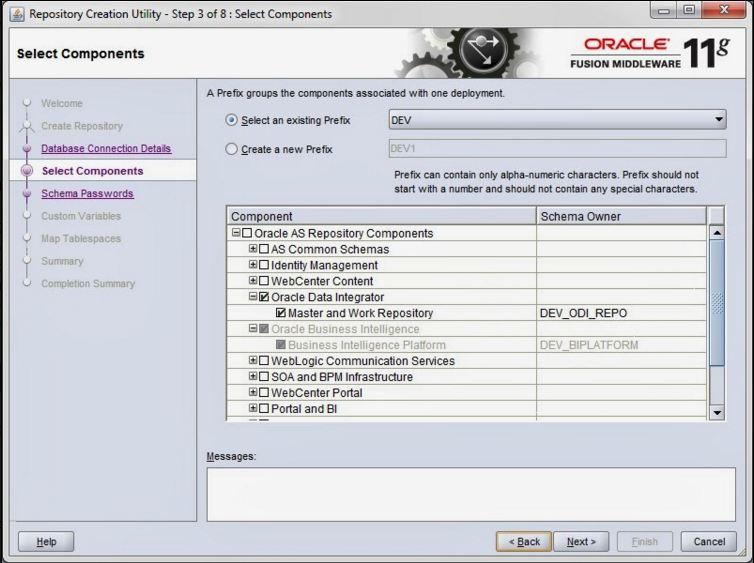This screenshot has width=754, height=563.
Task: Click the Schema Owner column header
Action: pos(621,216)
